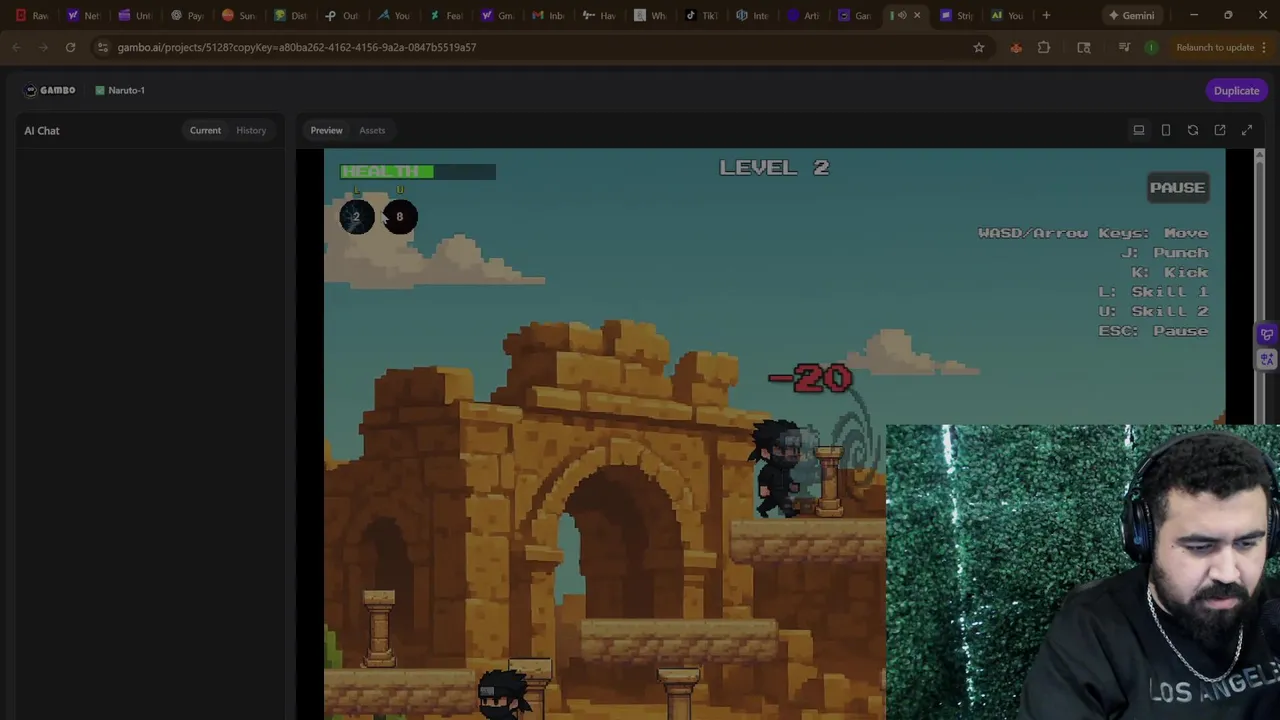Click Relaunch to update button
Viewport: 1280px width, 720px height.
click(x=1215, y=47)
